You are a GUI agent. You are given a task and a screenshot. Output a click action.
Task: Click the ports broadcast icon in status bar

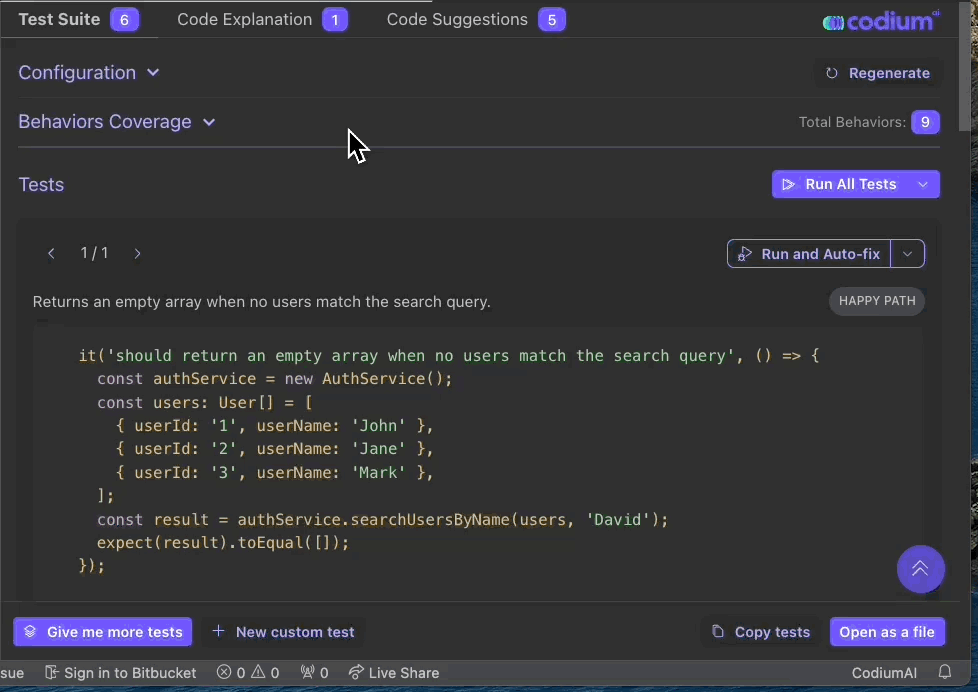coord(307,673)
